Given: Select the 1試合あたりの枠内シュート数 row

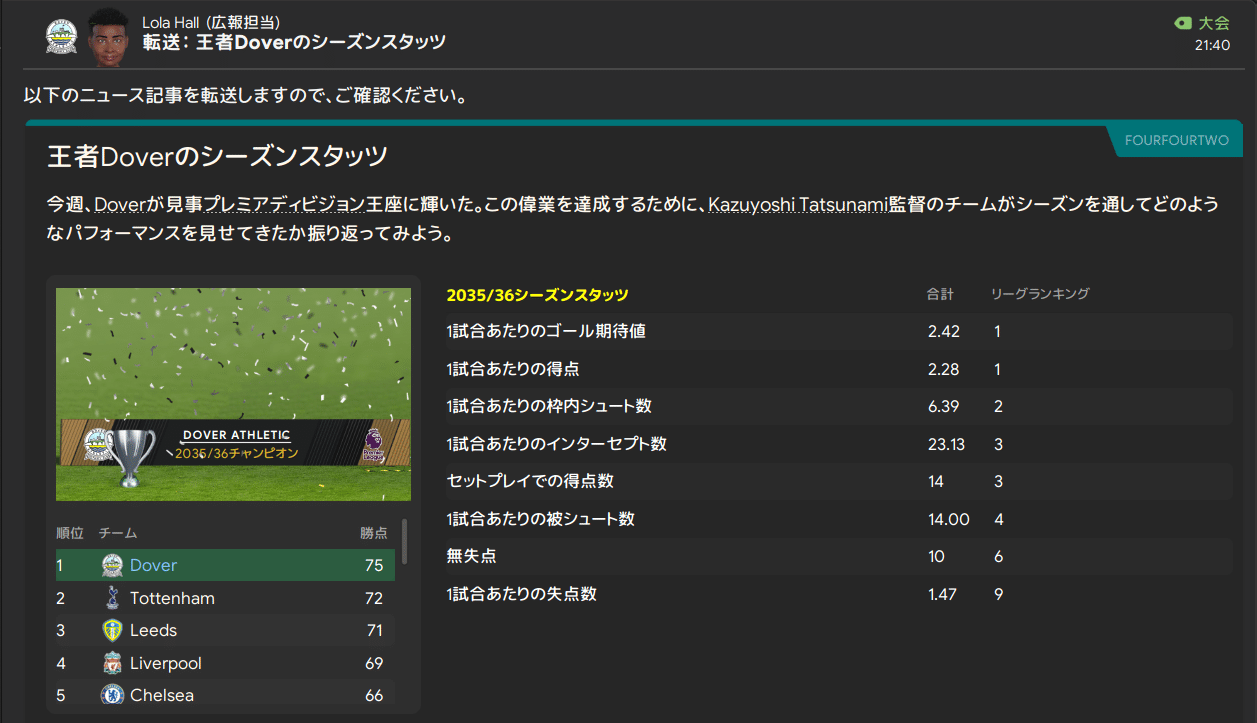Looking at the screenshot, I should [838, 407].
